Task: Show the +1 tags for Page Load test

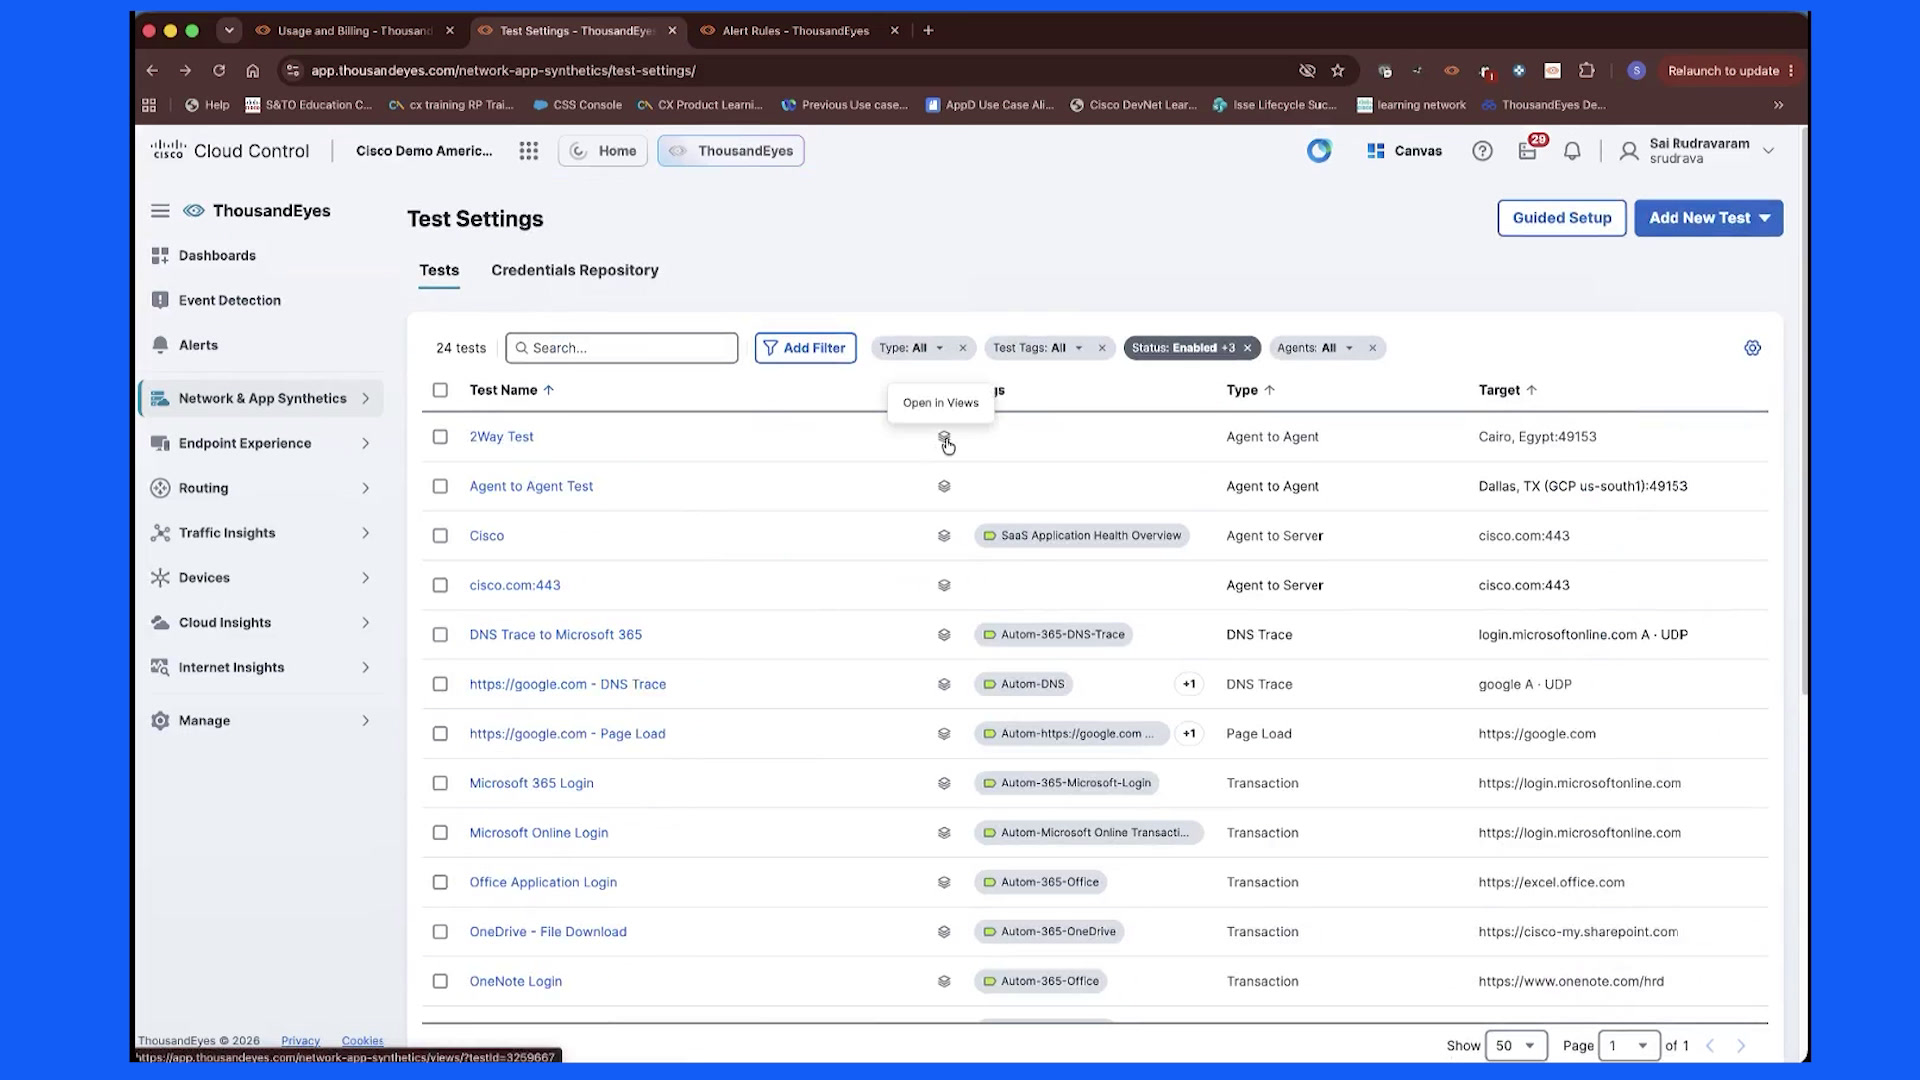Action: point(1189,734)
